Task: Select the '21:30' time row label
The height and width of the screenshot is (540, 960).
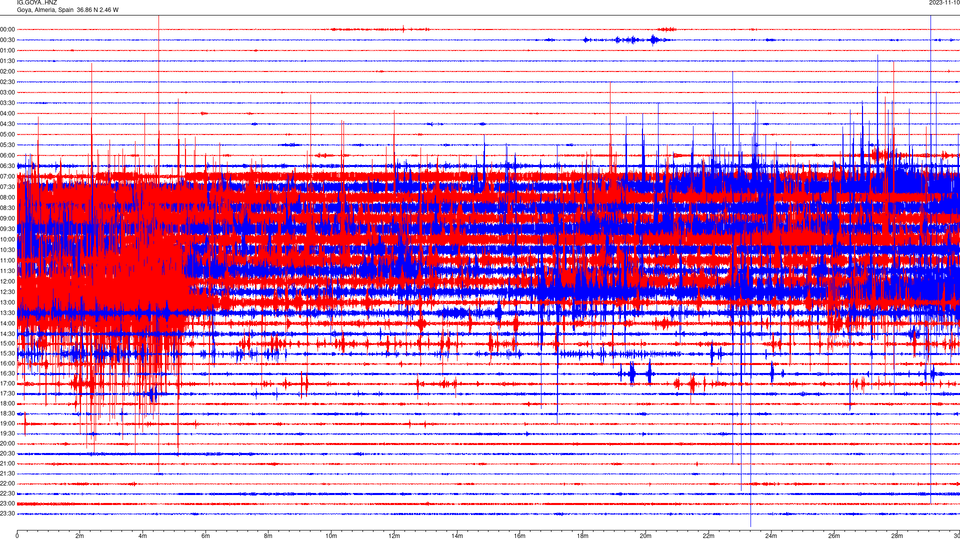Action: click(7, 474)
